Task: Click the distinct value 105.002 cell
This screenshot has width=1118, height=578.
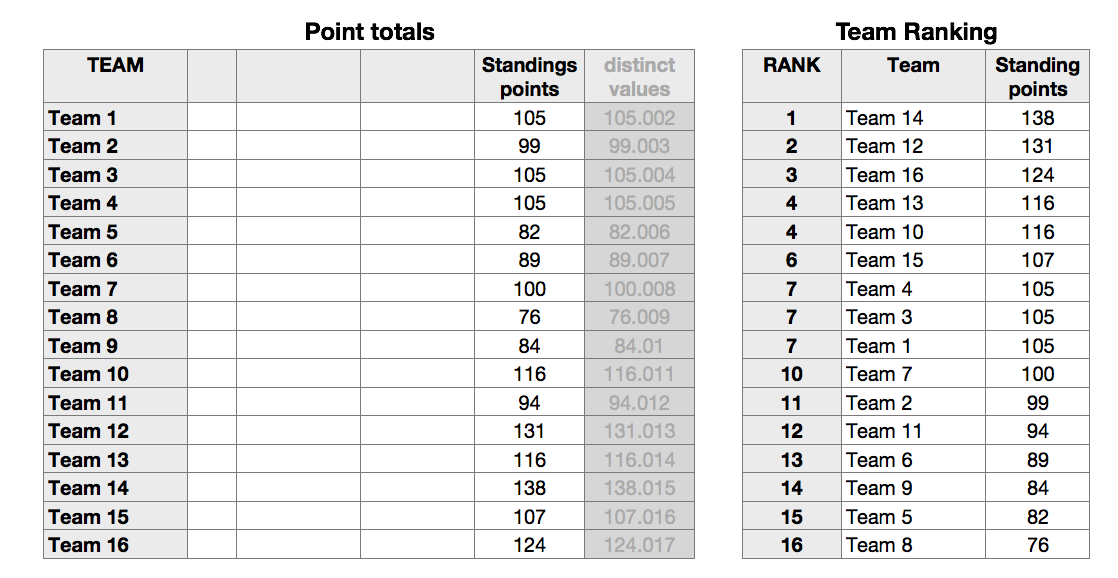Action: coord(639,118)
